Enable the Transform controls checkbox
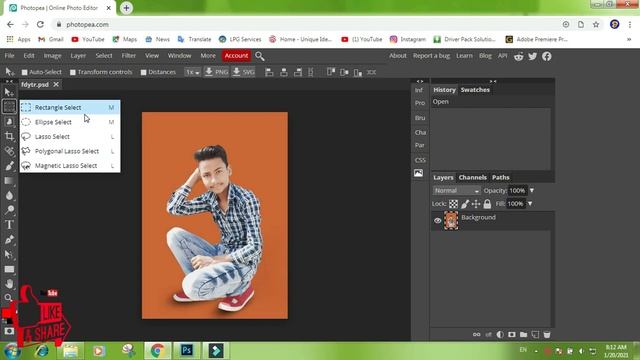This screenshot has height=360, width=640. coord(73,72)
